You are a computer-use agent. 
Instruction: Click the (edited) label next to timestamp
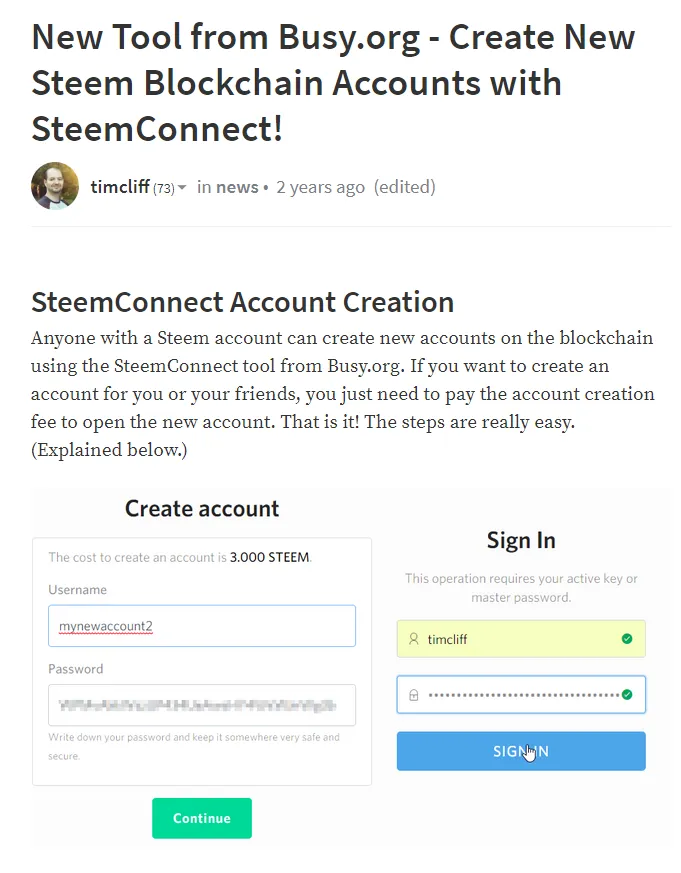[405, 187]
